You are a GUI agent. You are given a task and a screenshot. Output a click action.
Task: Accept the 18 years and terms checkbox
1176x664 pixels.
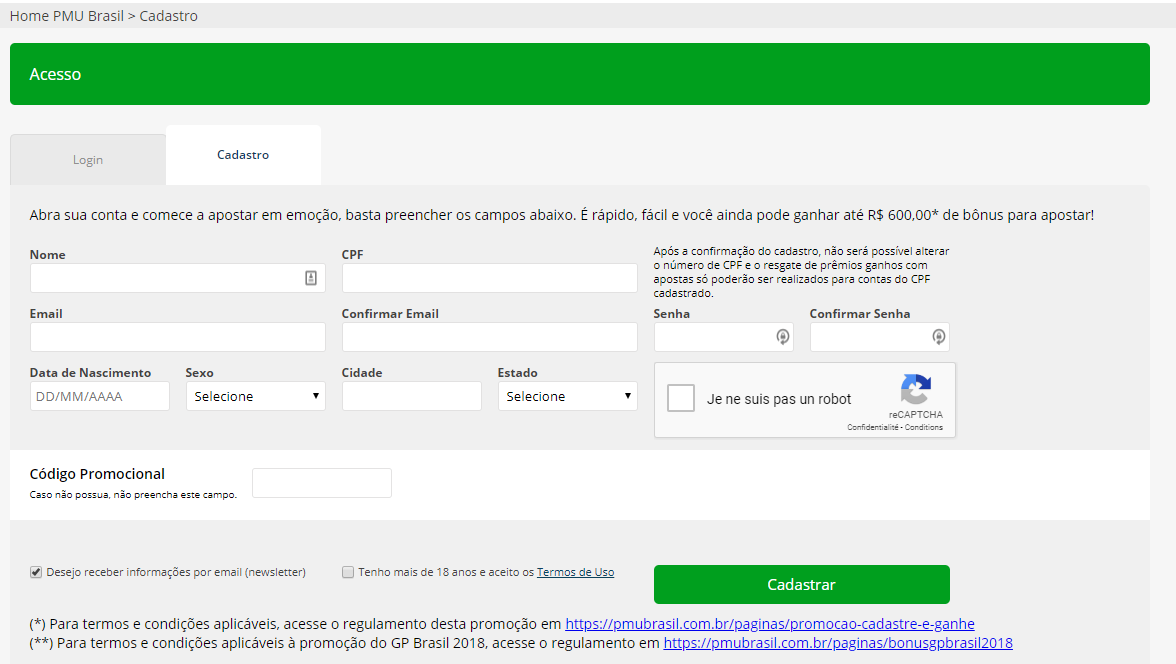pos(348,572)
